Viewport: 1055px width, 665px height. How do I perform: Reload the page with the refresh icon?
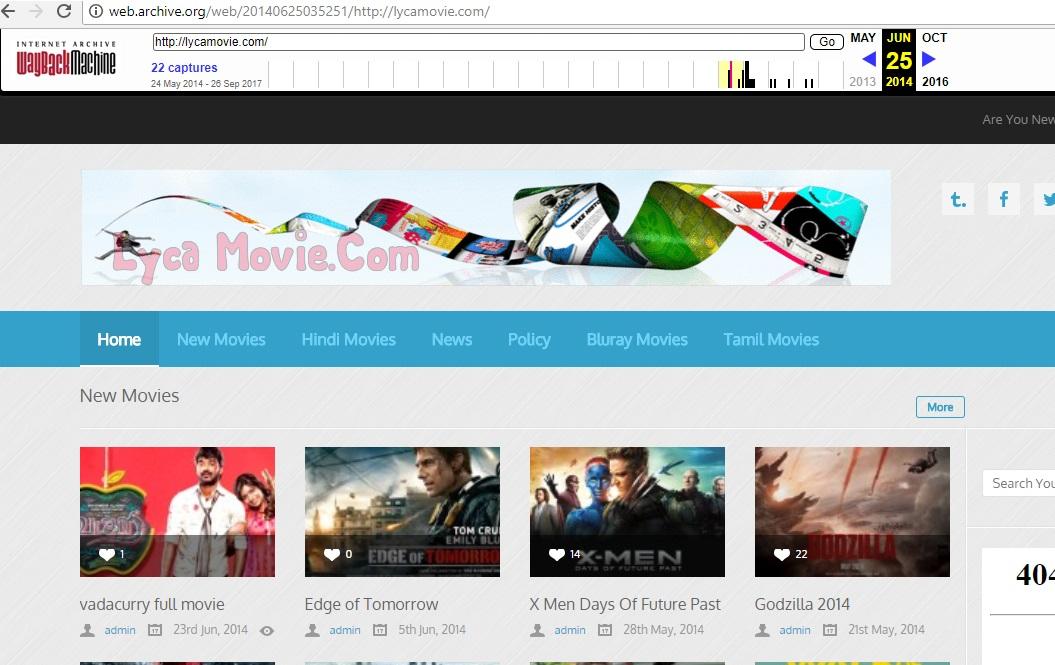(64, 11)
